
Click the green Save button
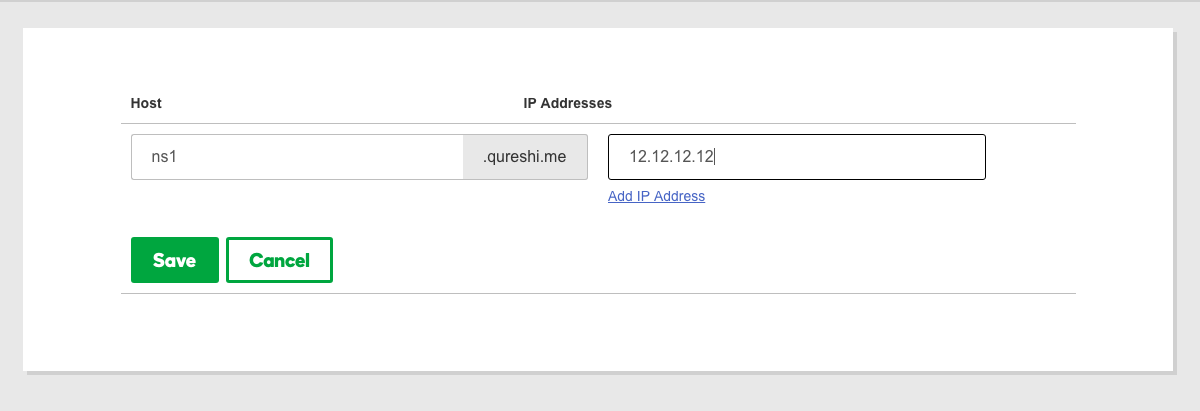(174, 260)
